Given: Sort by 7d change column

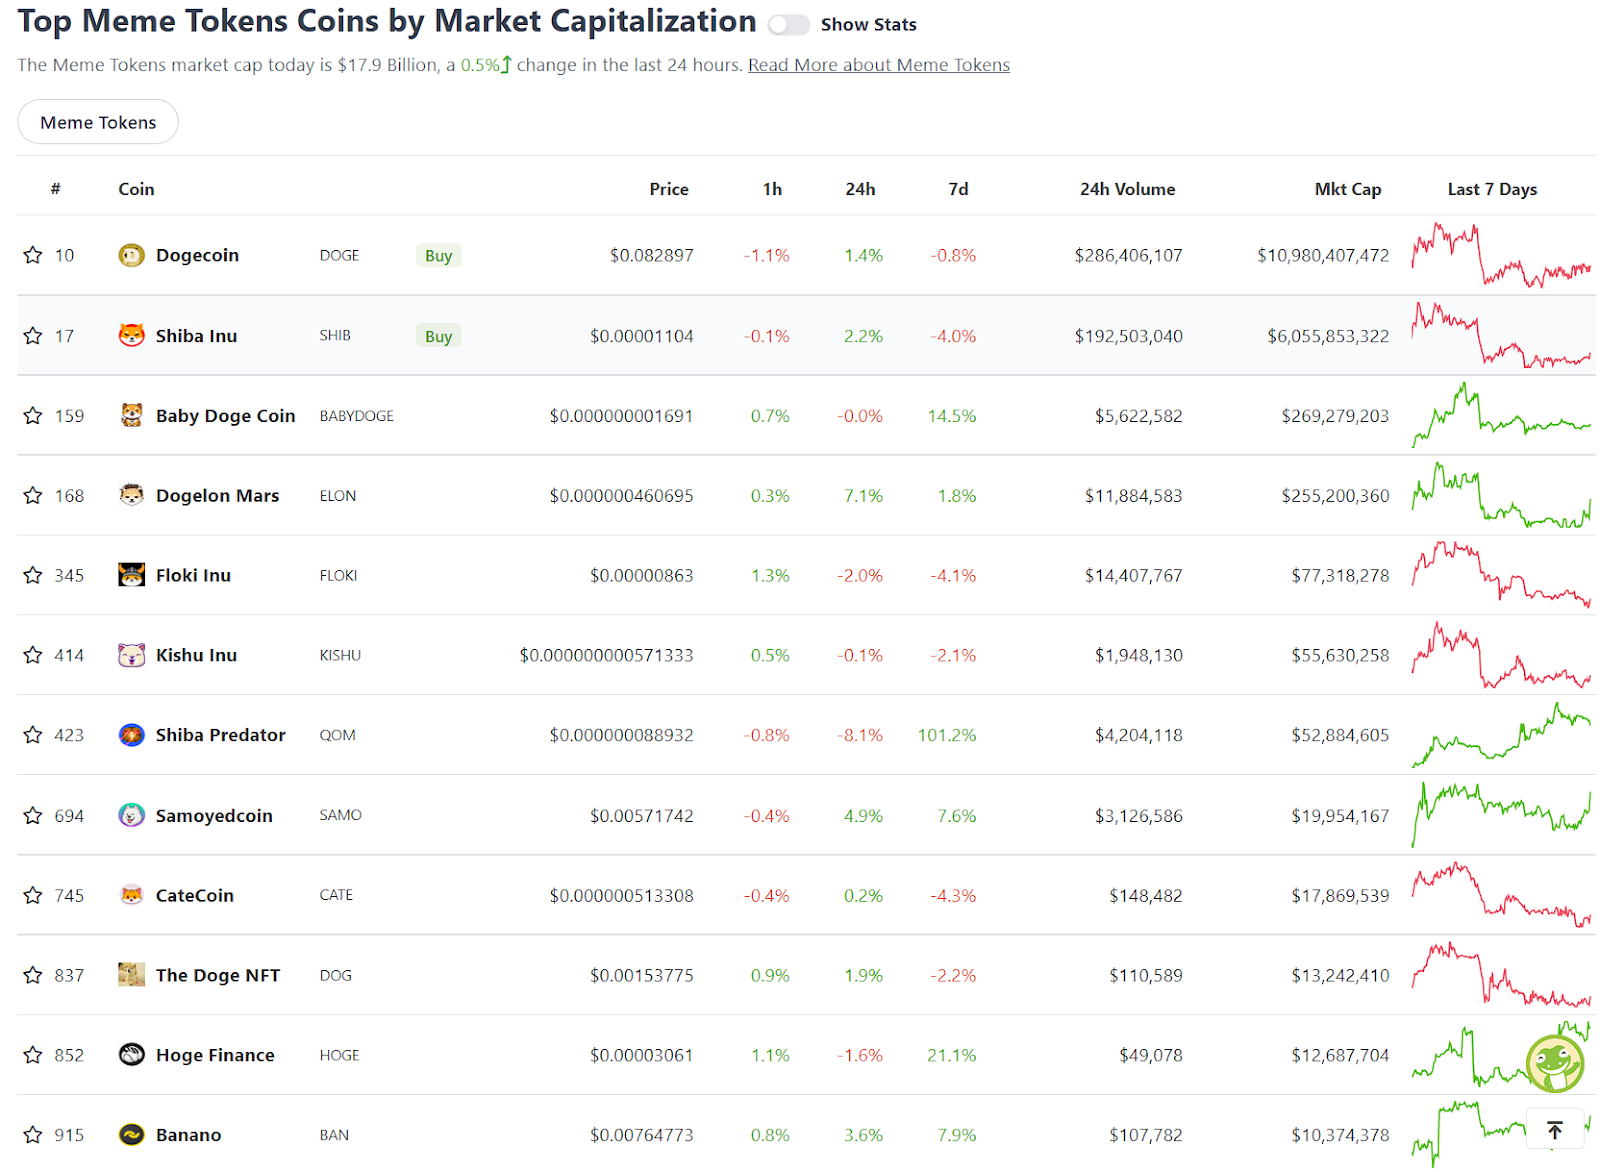Looking at the screenshot, I should click(x=958, y=189).
